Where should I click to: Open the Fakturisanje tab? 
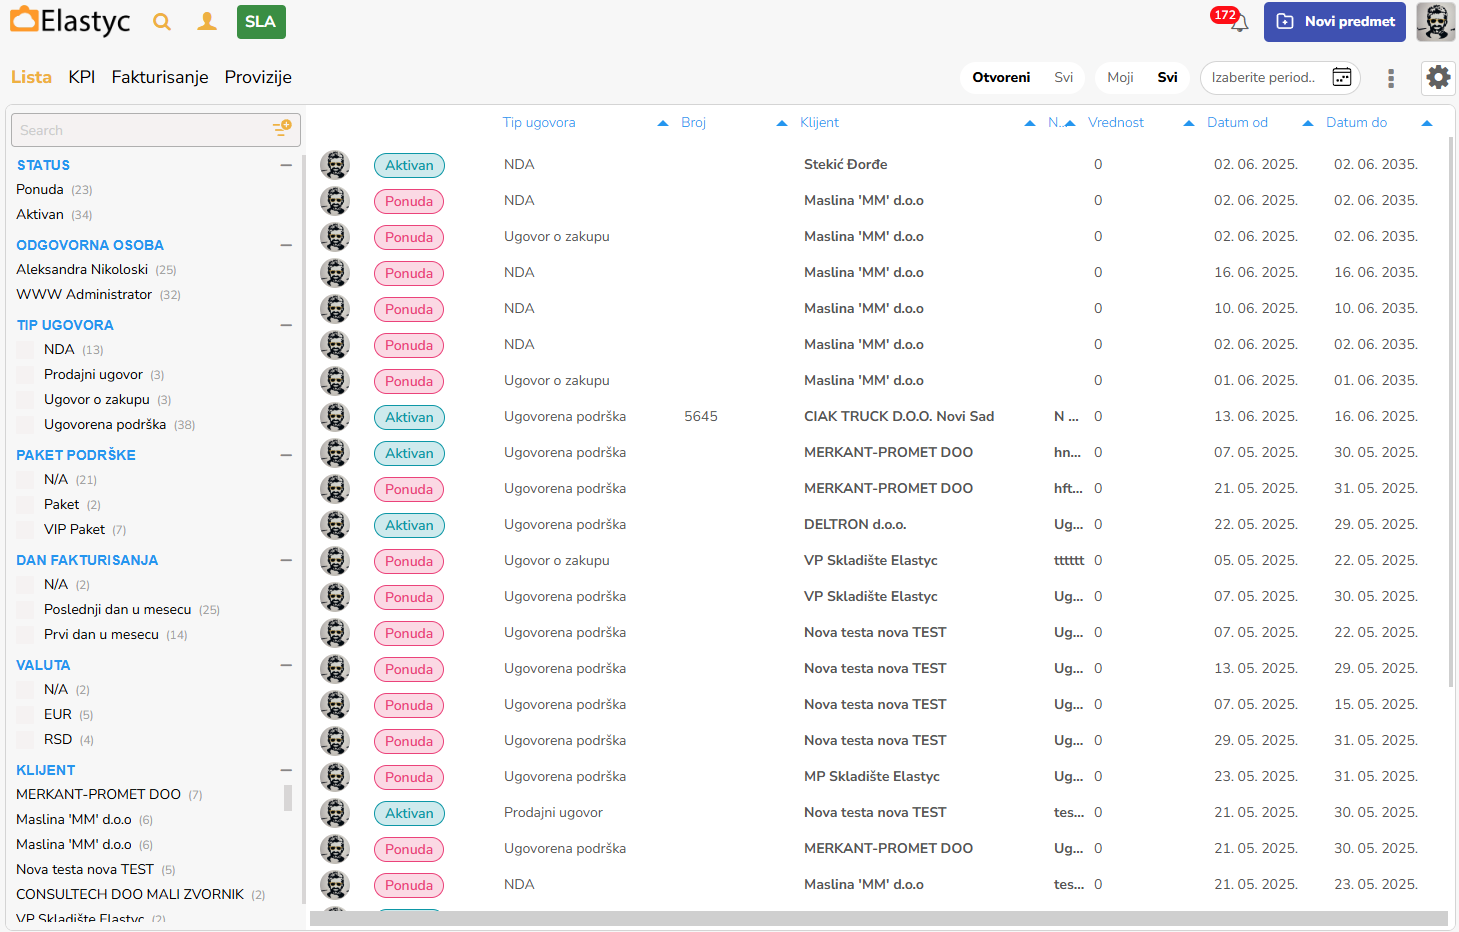160,77
